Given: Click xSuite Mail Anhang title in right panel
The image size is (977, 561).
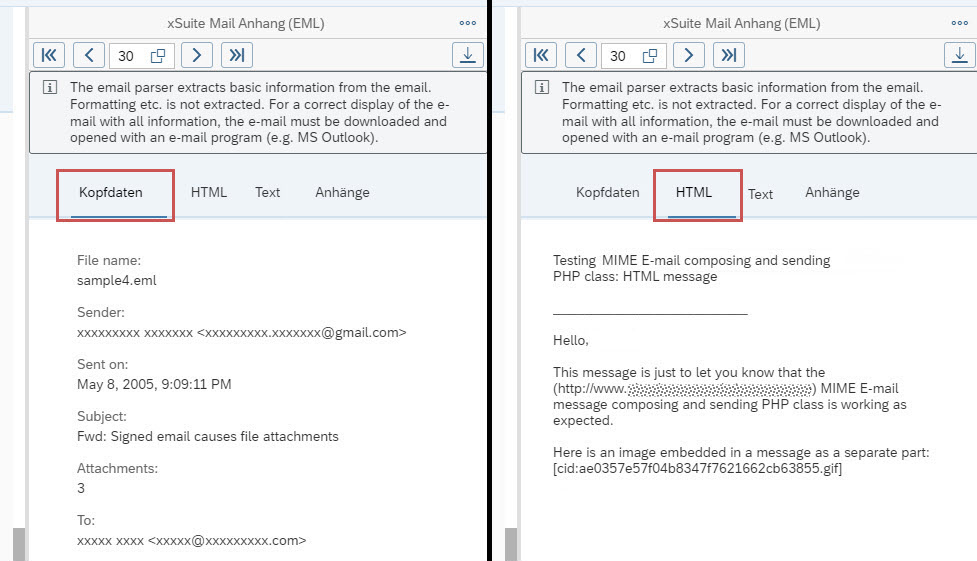Looking at the screenshot, I should click(x=741, y=23).
